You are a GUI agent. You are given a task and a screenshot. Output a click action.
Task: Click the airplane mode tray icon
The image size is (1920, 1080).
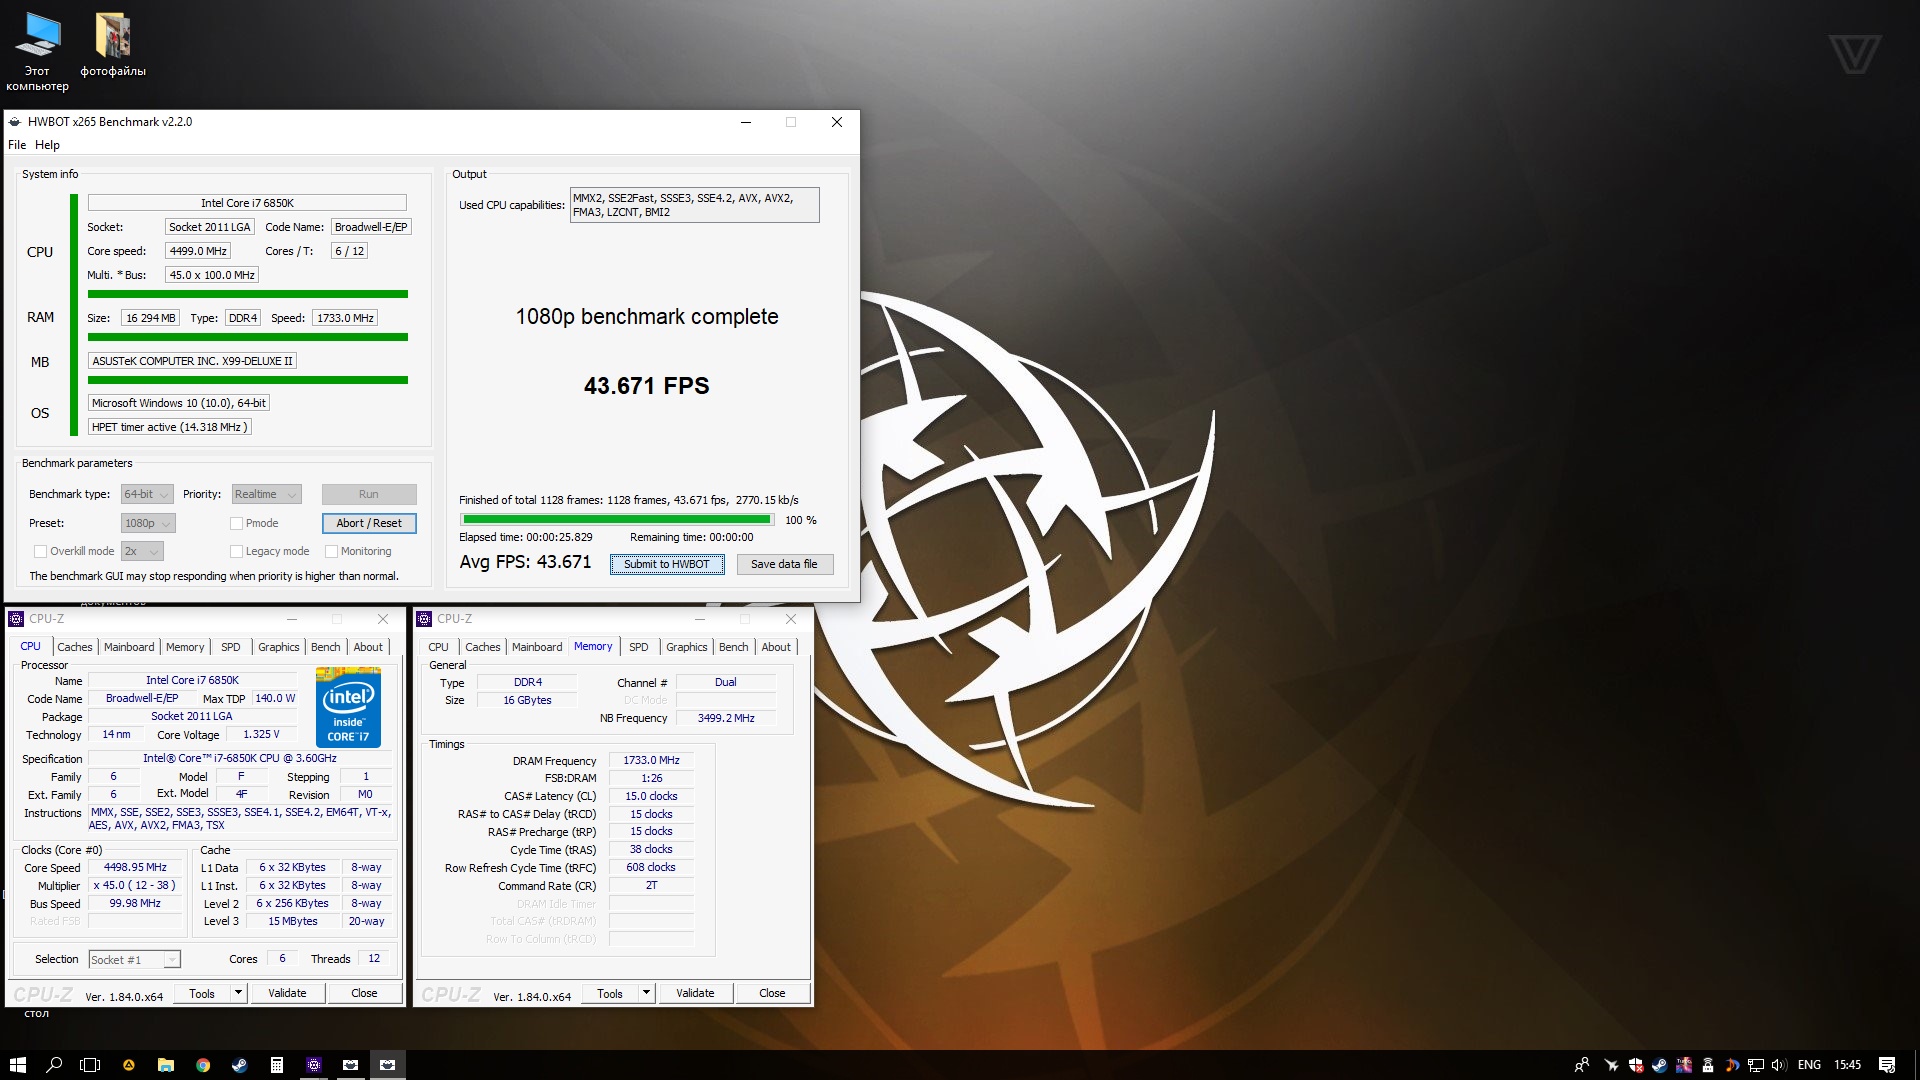[1611, 1065]
